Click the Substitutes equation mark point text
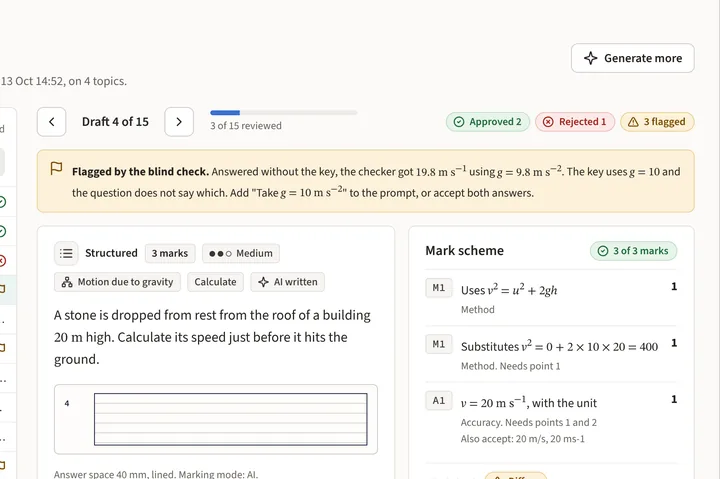Viewport: 720px width, 479px height. 559,347
